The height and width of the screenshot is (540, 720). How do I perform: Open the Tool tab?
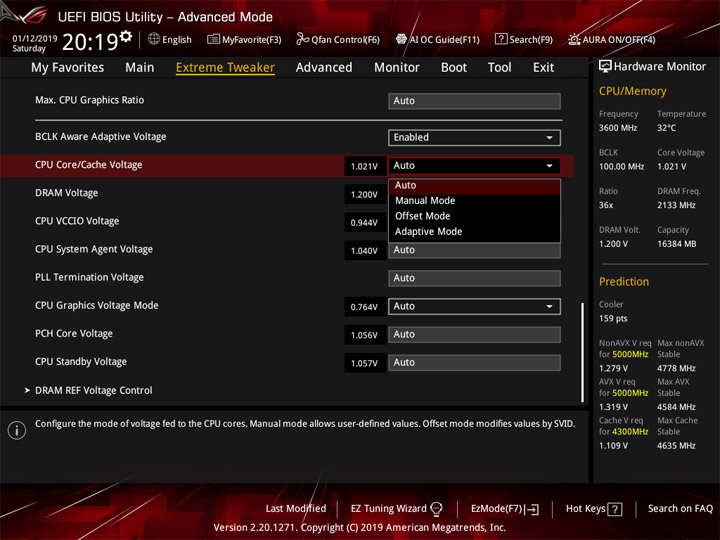(500, 68)
